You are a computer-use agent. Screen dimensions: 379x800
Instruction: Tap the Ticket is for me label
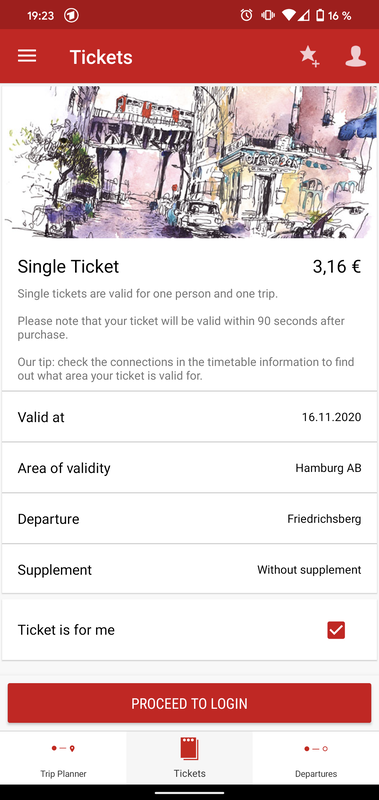point(66,630)
